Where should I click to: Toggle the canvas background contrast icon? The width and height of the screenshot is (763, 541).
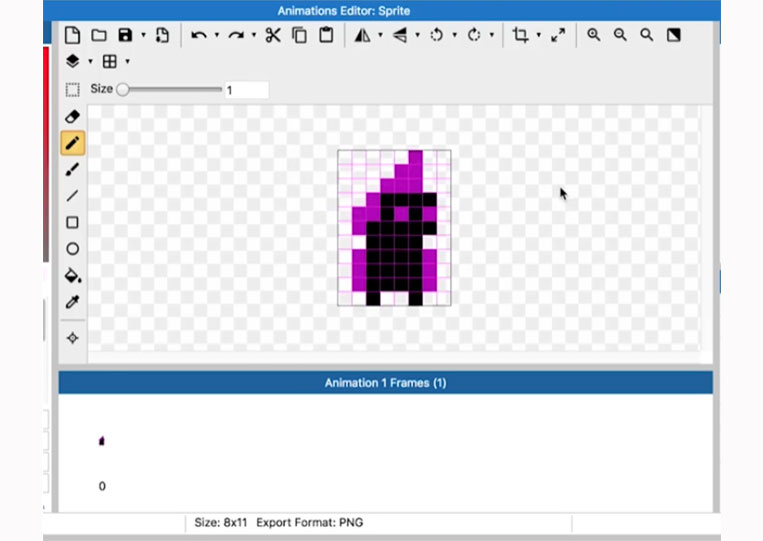point(673,35)
